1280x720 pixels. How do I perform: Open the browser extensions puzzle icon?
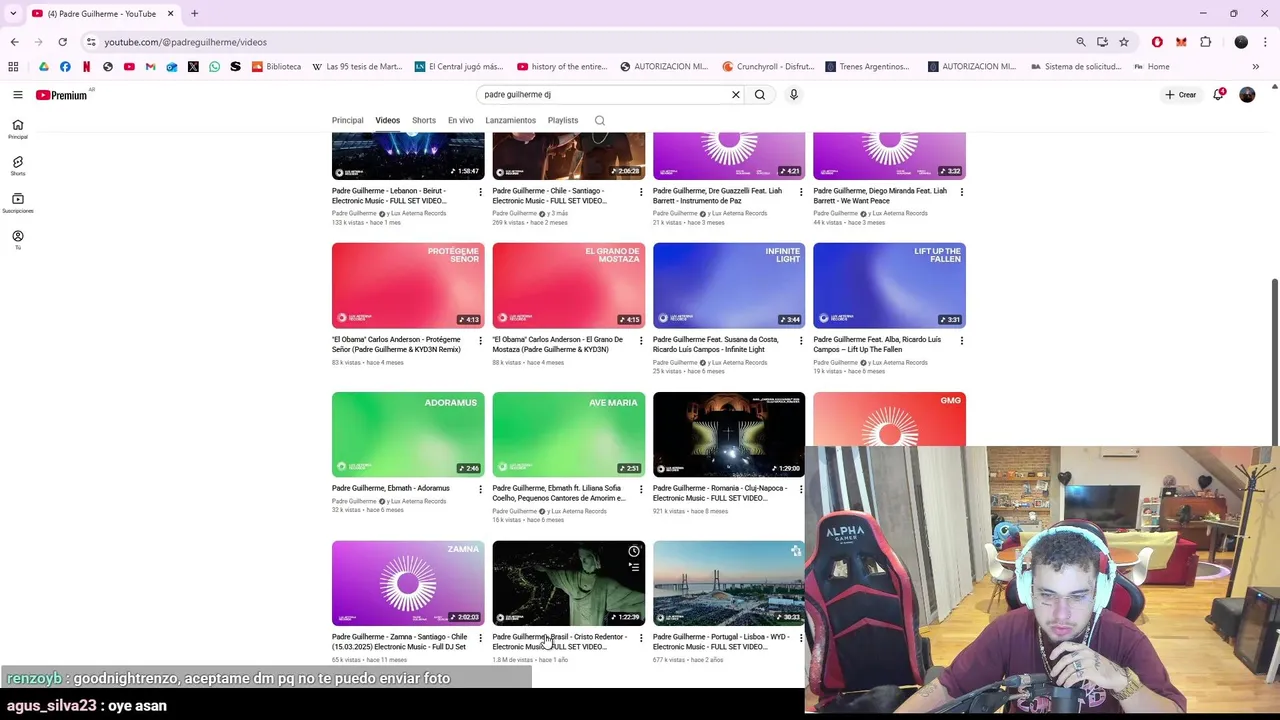pos(1206,42)
